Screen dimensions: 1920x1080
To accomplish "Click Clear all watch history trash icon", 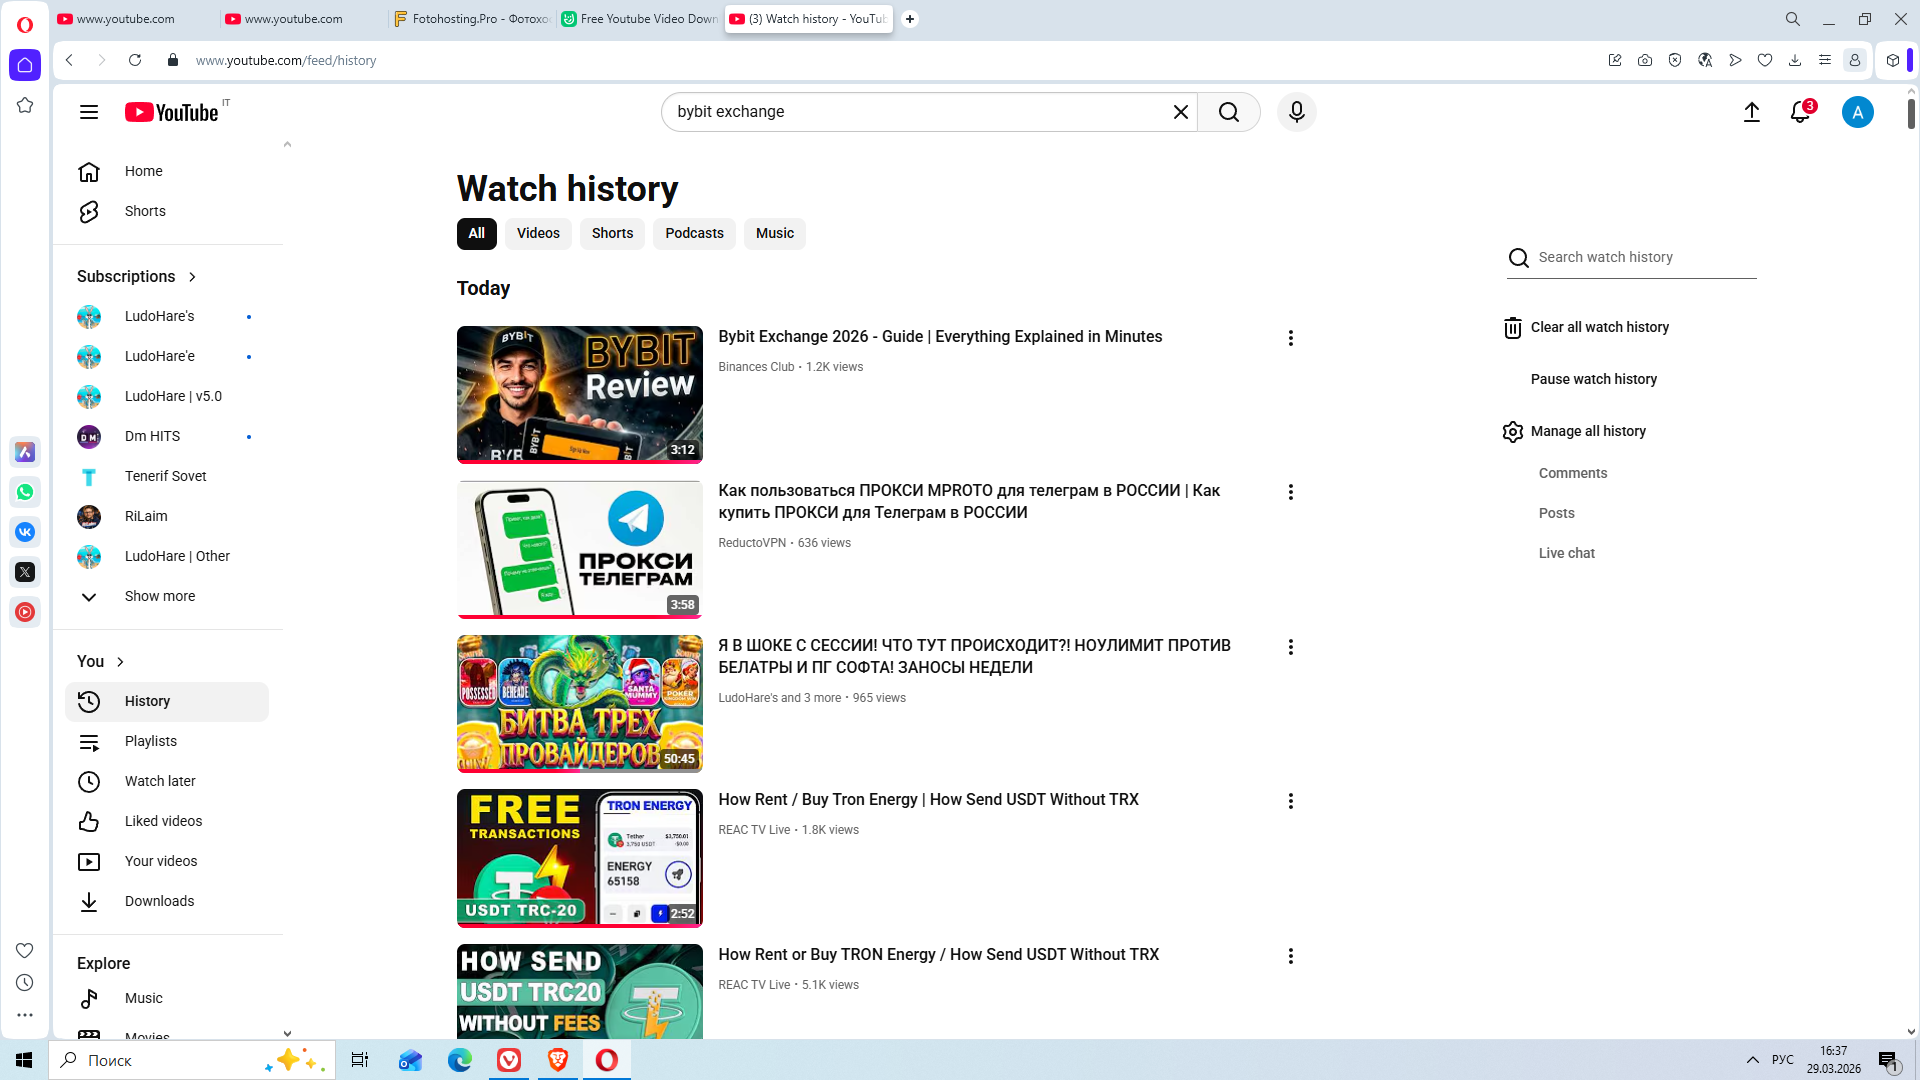I will click(1513, 328).
